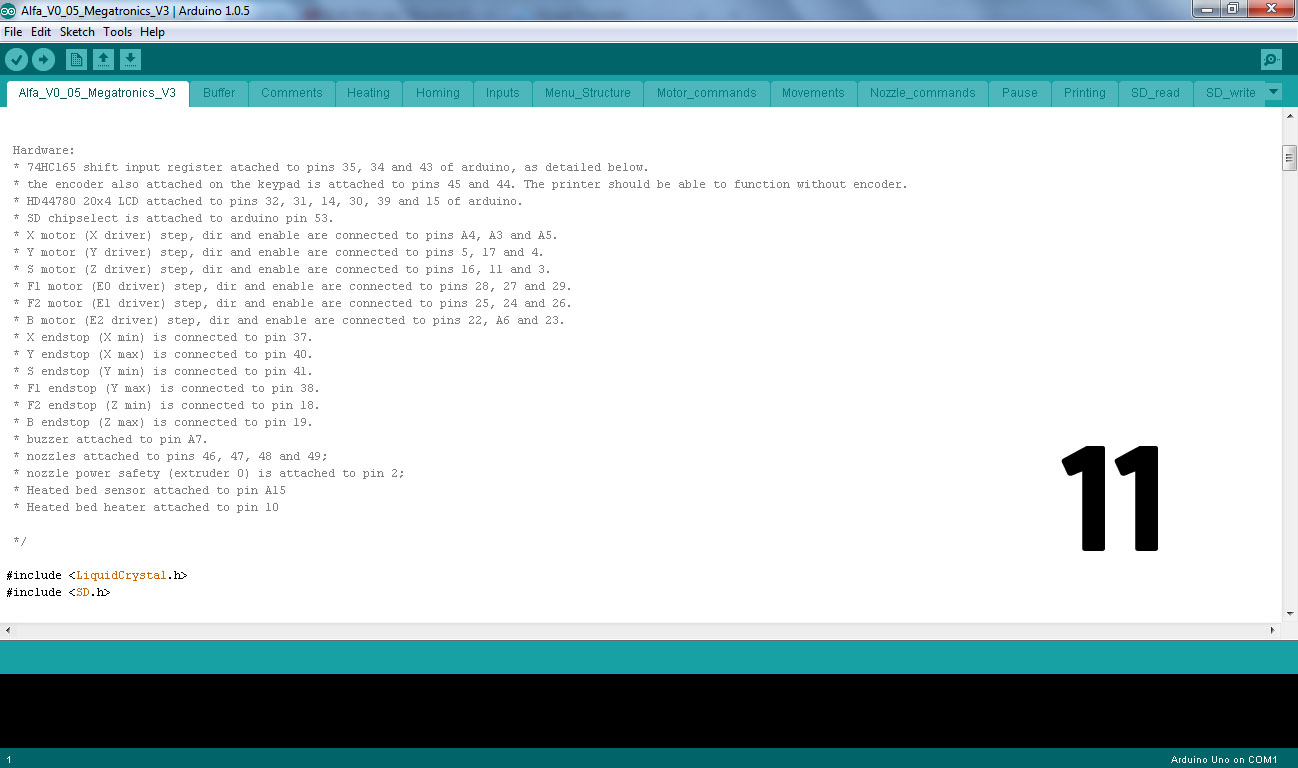This screenshot has width=1298, height=768.
Task: Click the #include SD.h line
Action: click(x=58, y=592)
